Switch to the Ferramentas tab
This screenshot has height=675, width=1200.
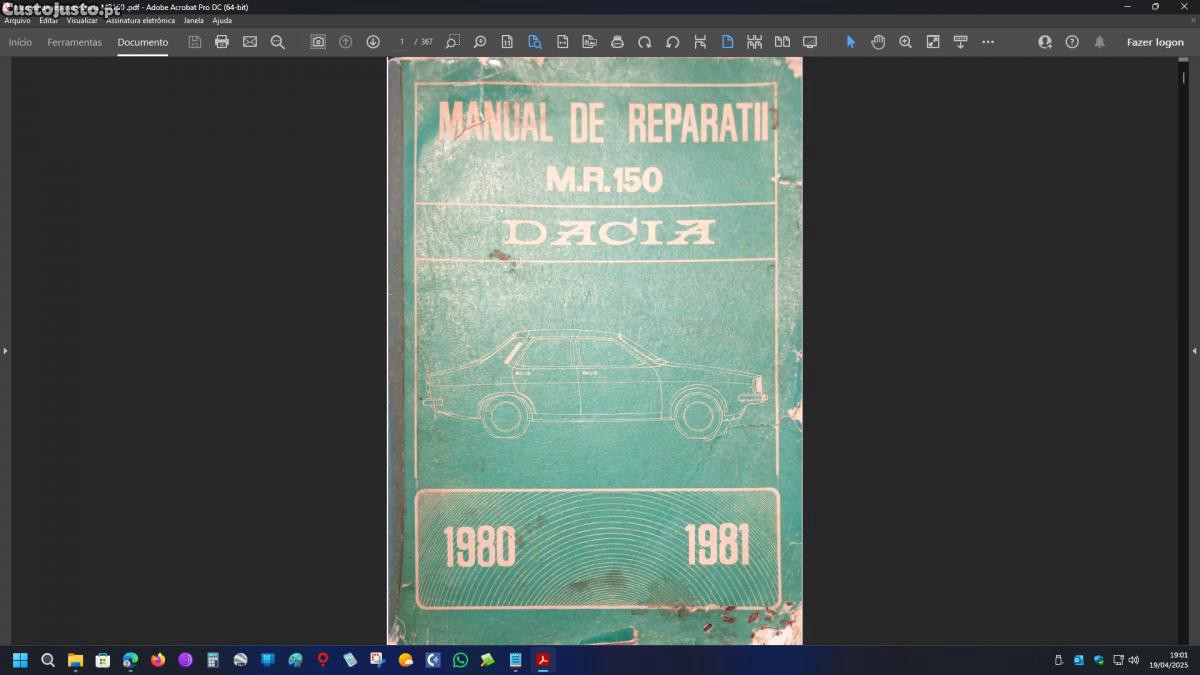pyautogui.click(x=74, y=42)
